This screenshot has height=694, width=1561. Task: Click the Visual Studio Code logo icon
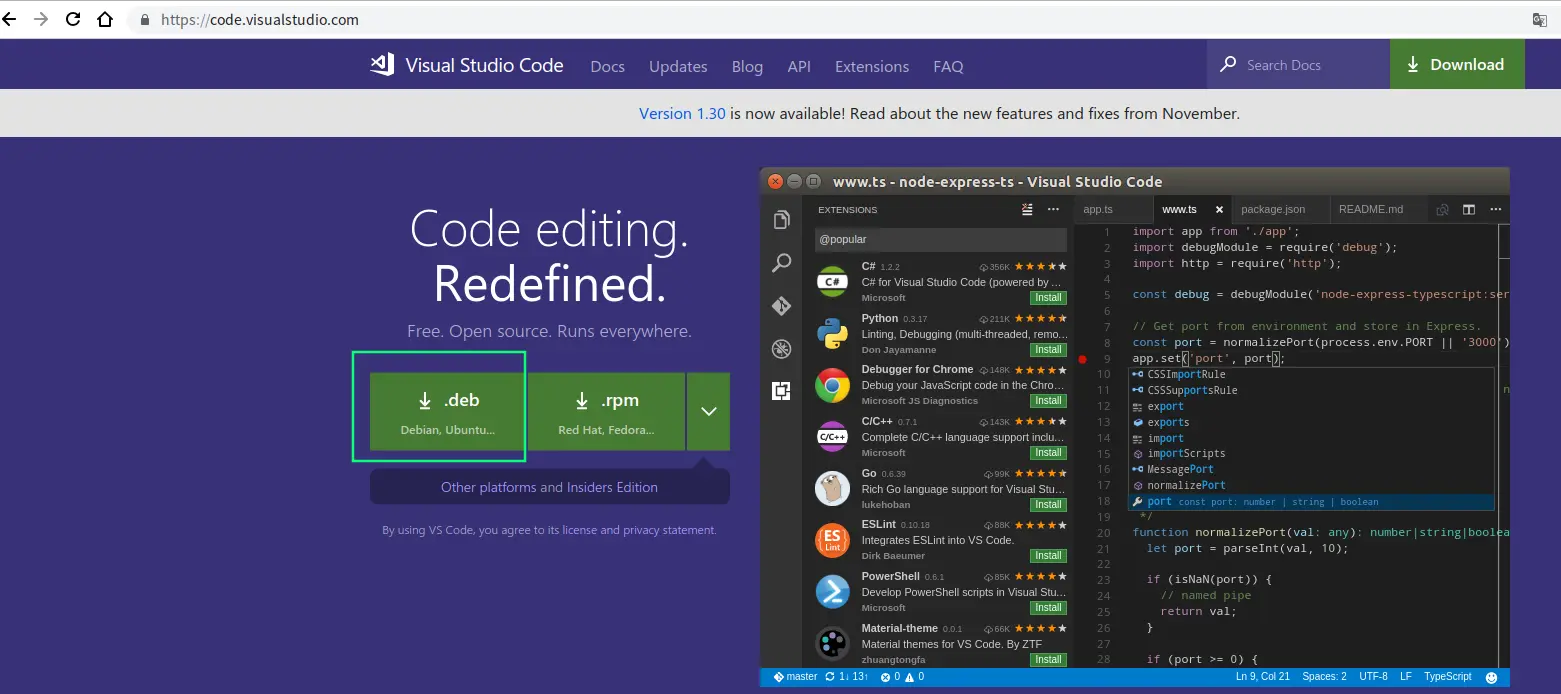coord(382,65)
